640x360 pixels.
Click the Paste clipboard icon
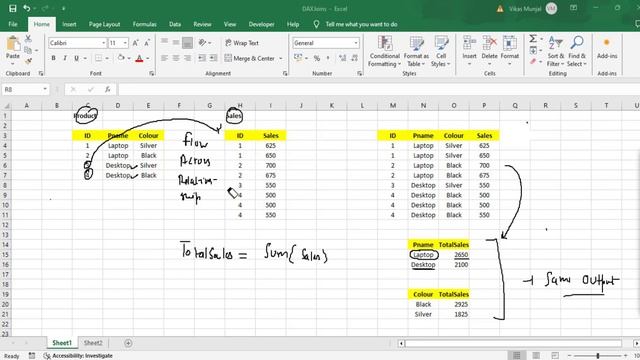[13, 44]
